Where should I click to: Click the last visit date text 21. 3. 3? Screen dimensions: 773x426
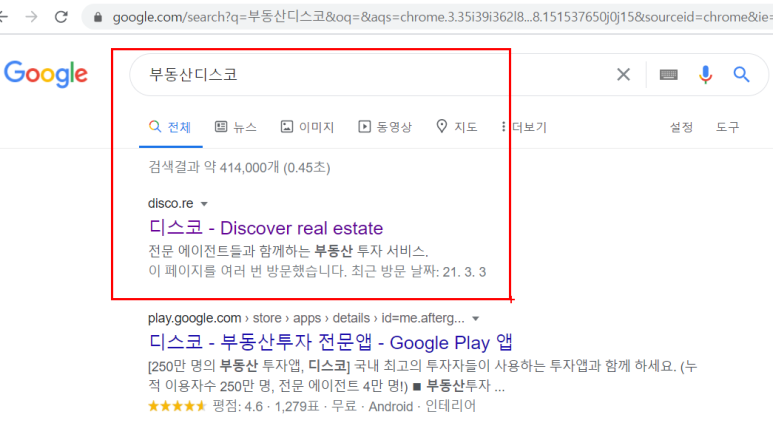(x=464, y=272)
